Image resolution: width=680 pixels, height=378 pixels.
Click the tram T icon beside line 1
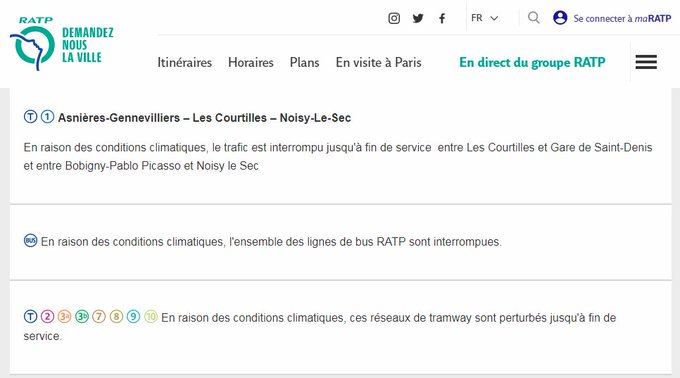(x=30, y=117)
